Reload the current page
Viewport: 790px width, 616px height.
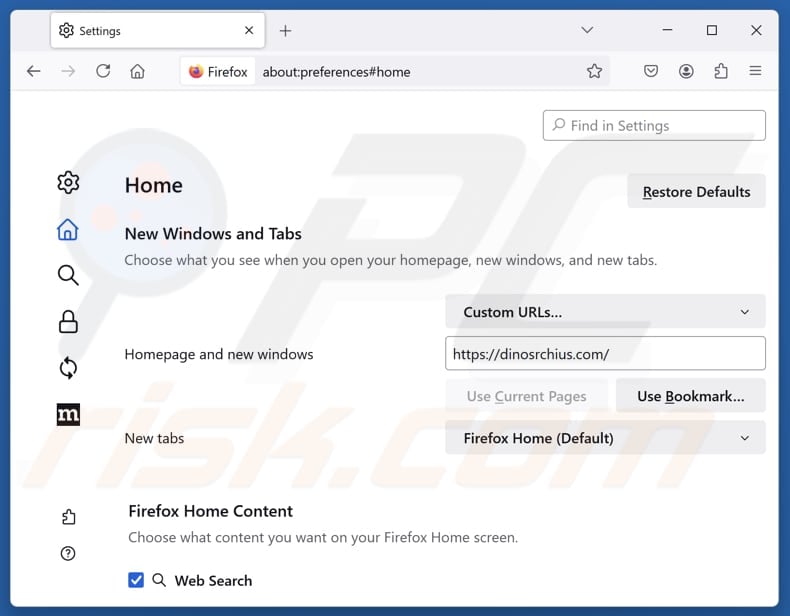[103, 71]
